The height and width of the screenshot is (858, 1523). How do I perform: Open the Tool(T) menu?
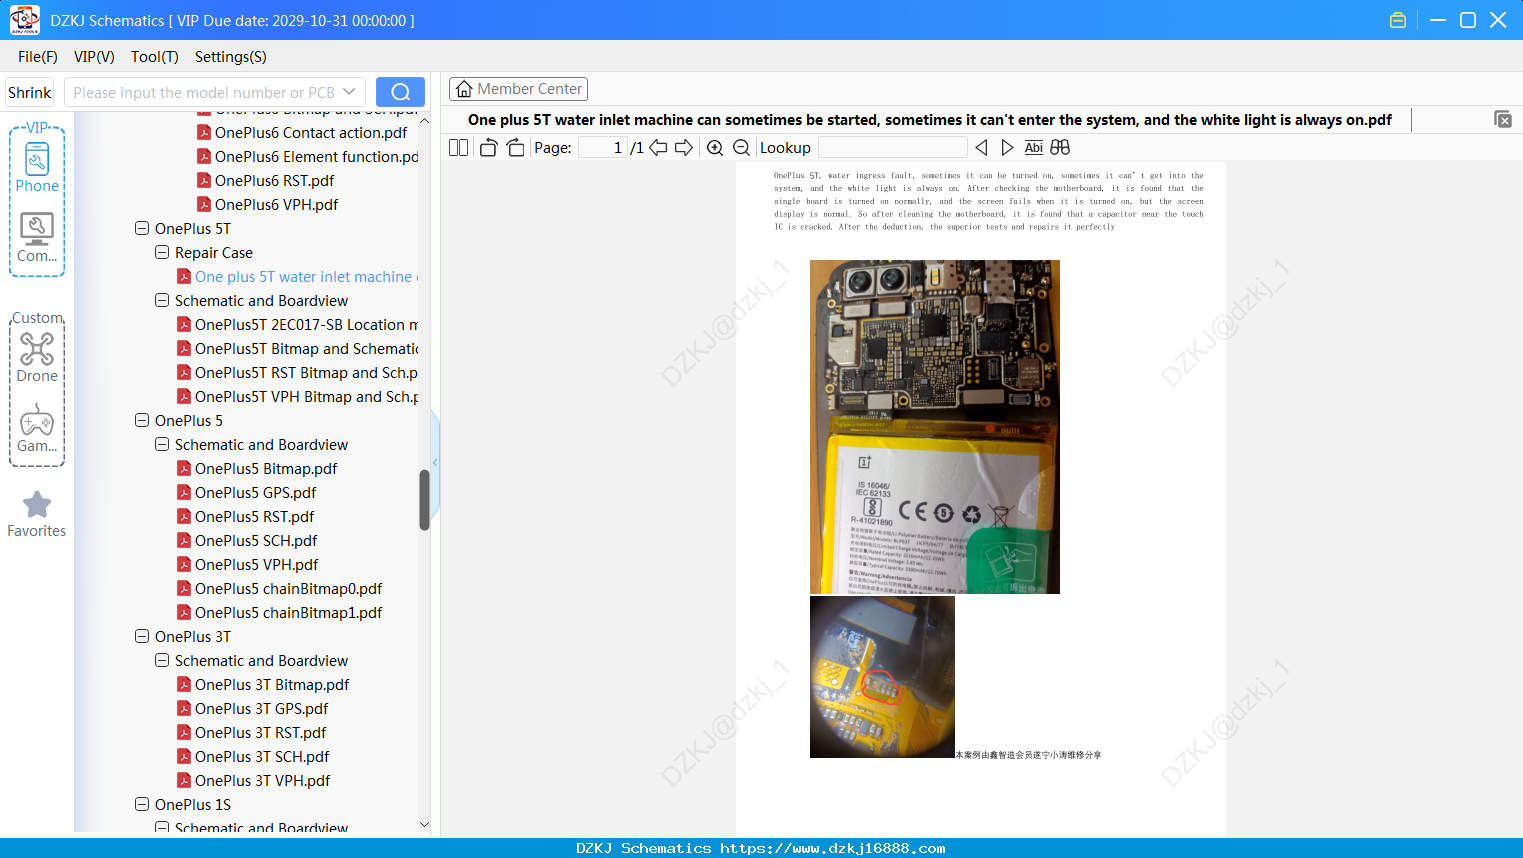[x=155, y=57]
